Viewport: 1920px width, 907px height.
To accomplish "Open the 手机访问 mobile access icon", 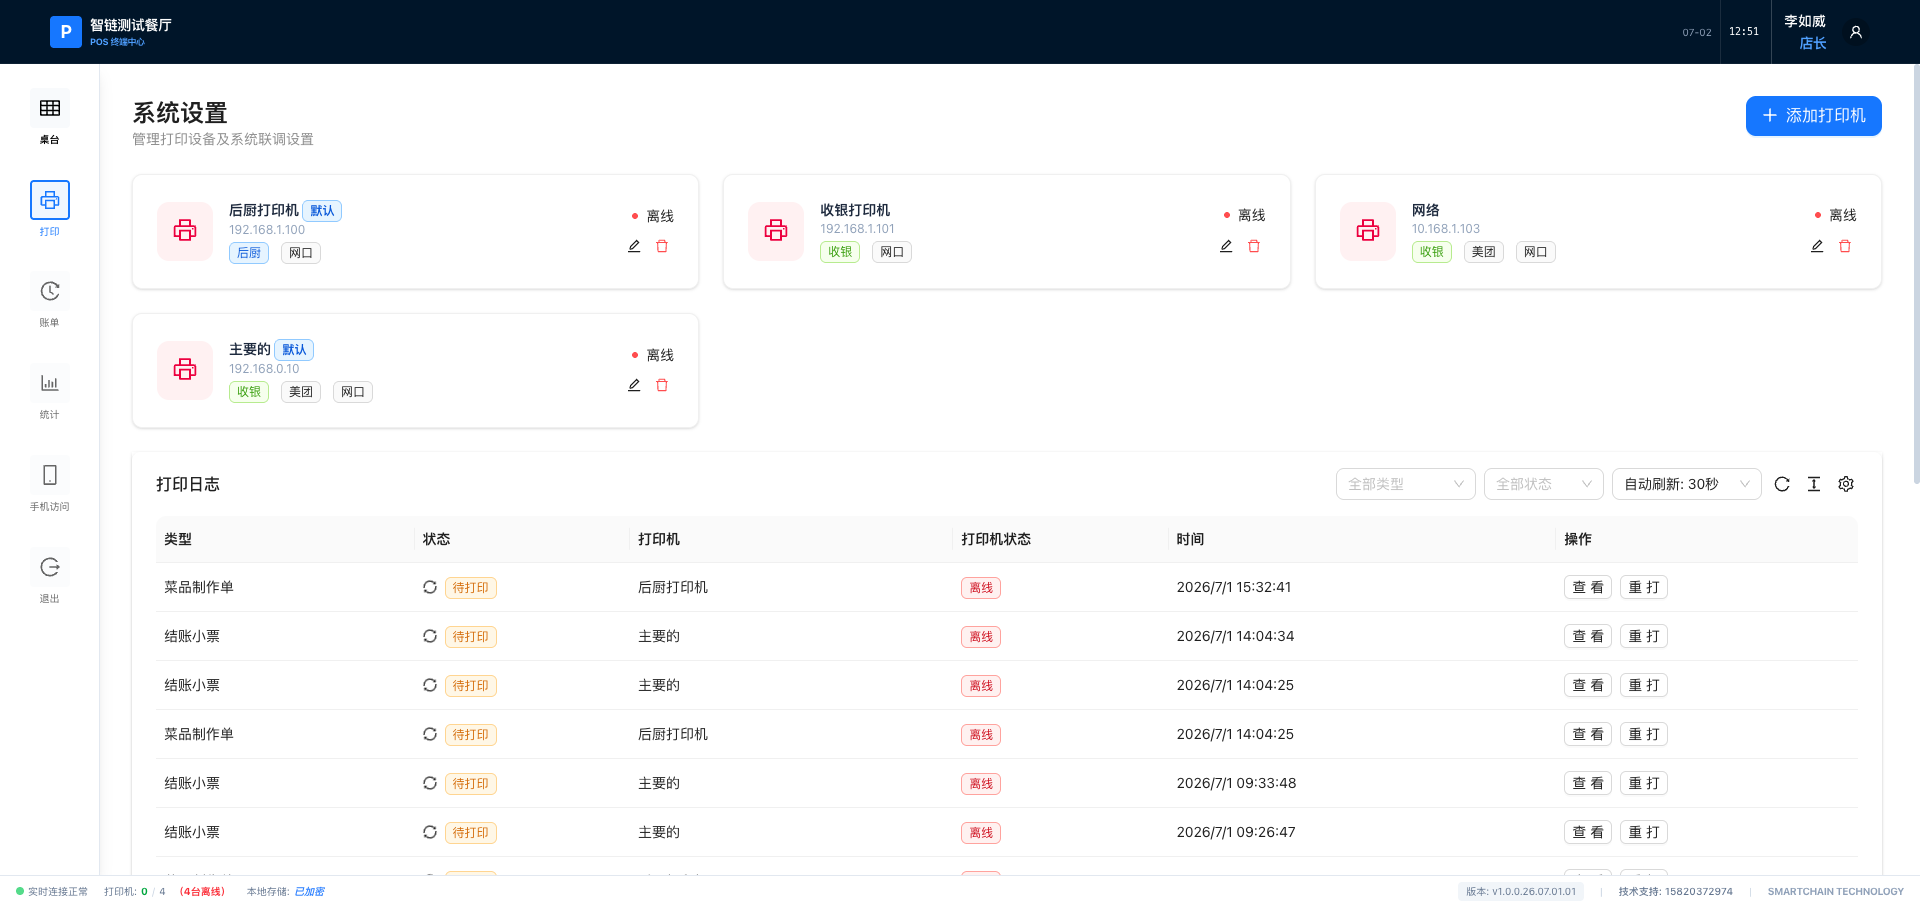I will coord(50,475).
